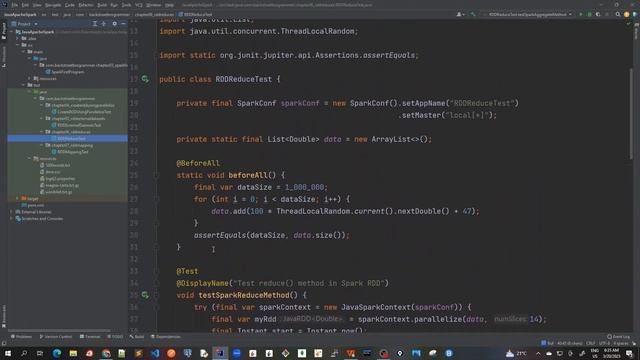The height and width of the screenshot is (360, 640).
Task: Hide the Project panel with minus icon
Action: pyautogui.click(x=123, y=24)
